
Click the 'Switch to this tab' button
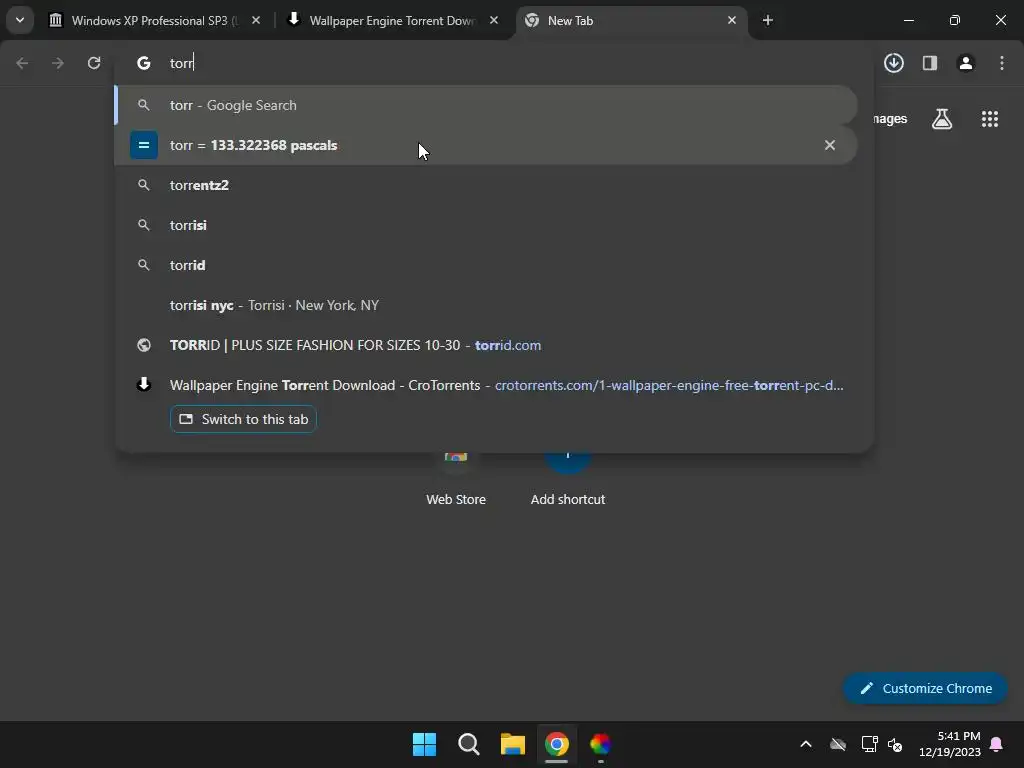[243, 419]
